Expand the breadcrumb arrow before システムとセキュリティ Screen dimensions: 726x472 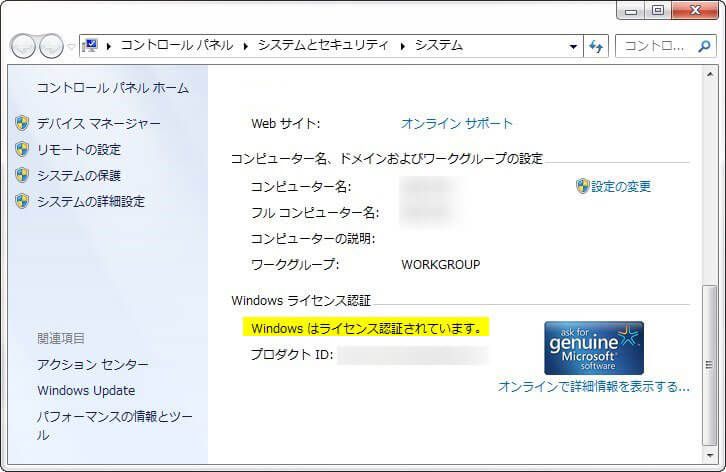pos(245,46)
